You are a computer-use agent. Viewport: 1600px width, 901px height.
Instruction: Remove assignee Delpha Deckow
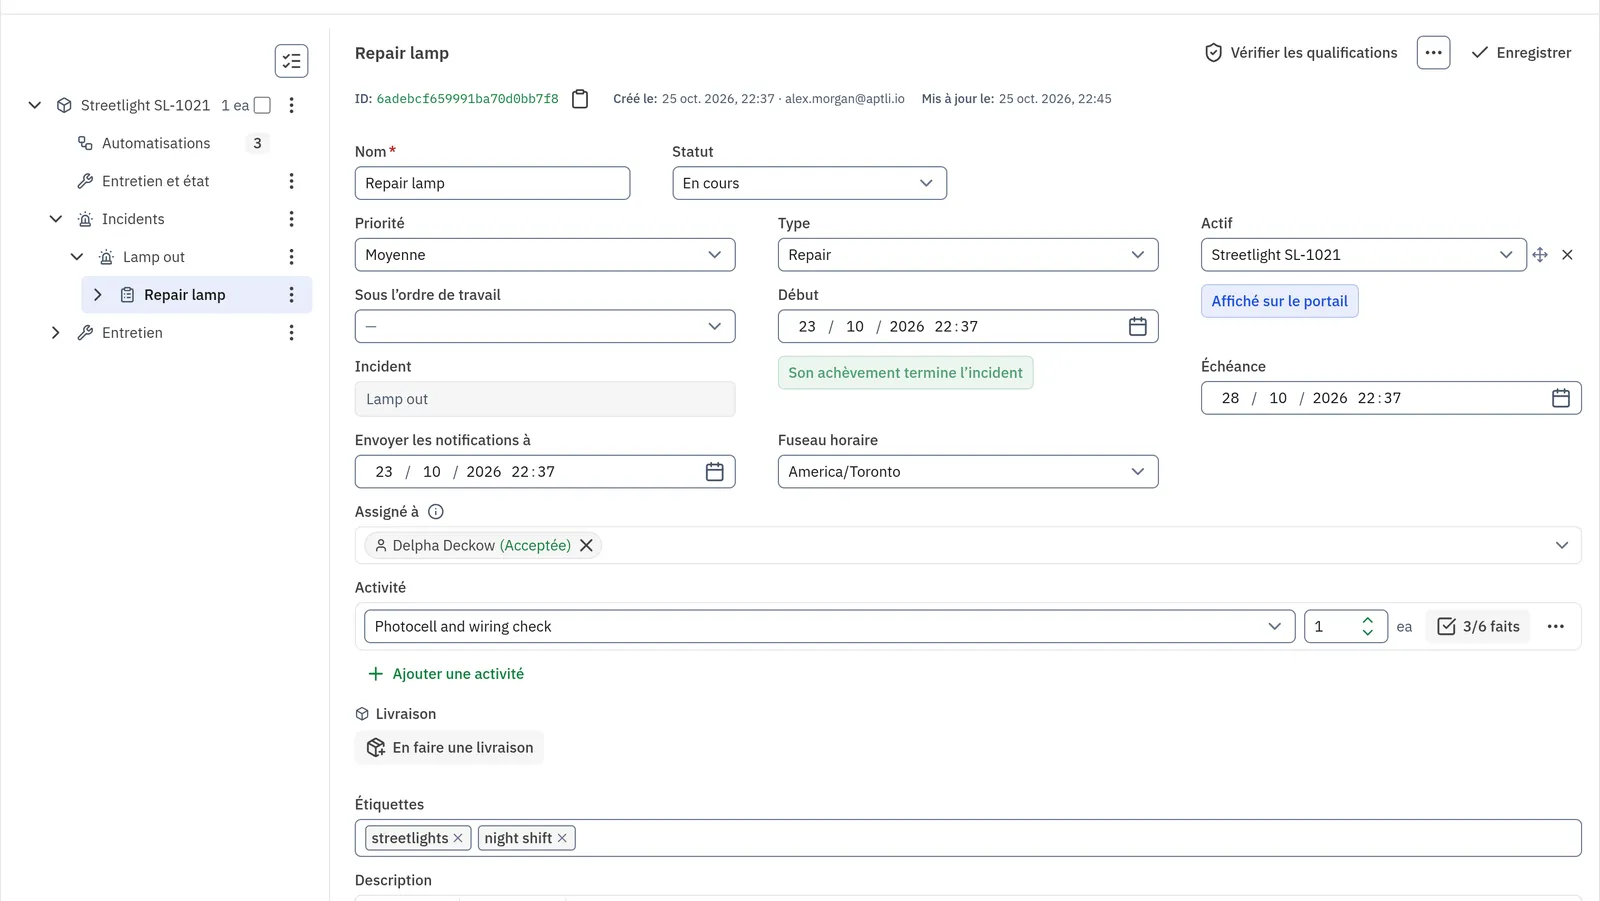[587, 545]
